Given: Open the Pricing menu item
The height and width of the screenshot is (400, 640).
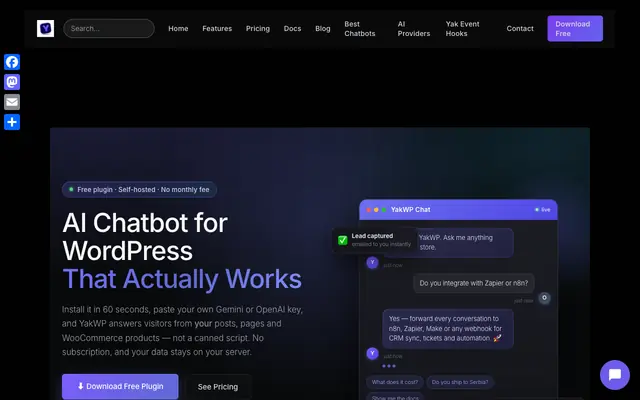Looking at the screenshot, I should pyautogui.click(x=258, y=29).
